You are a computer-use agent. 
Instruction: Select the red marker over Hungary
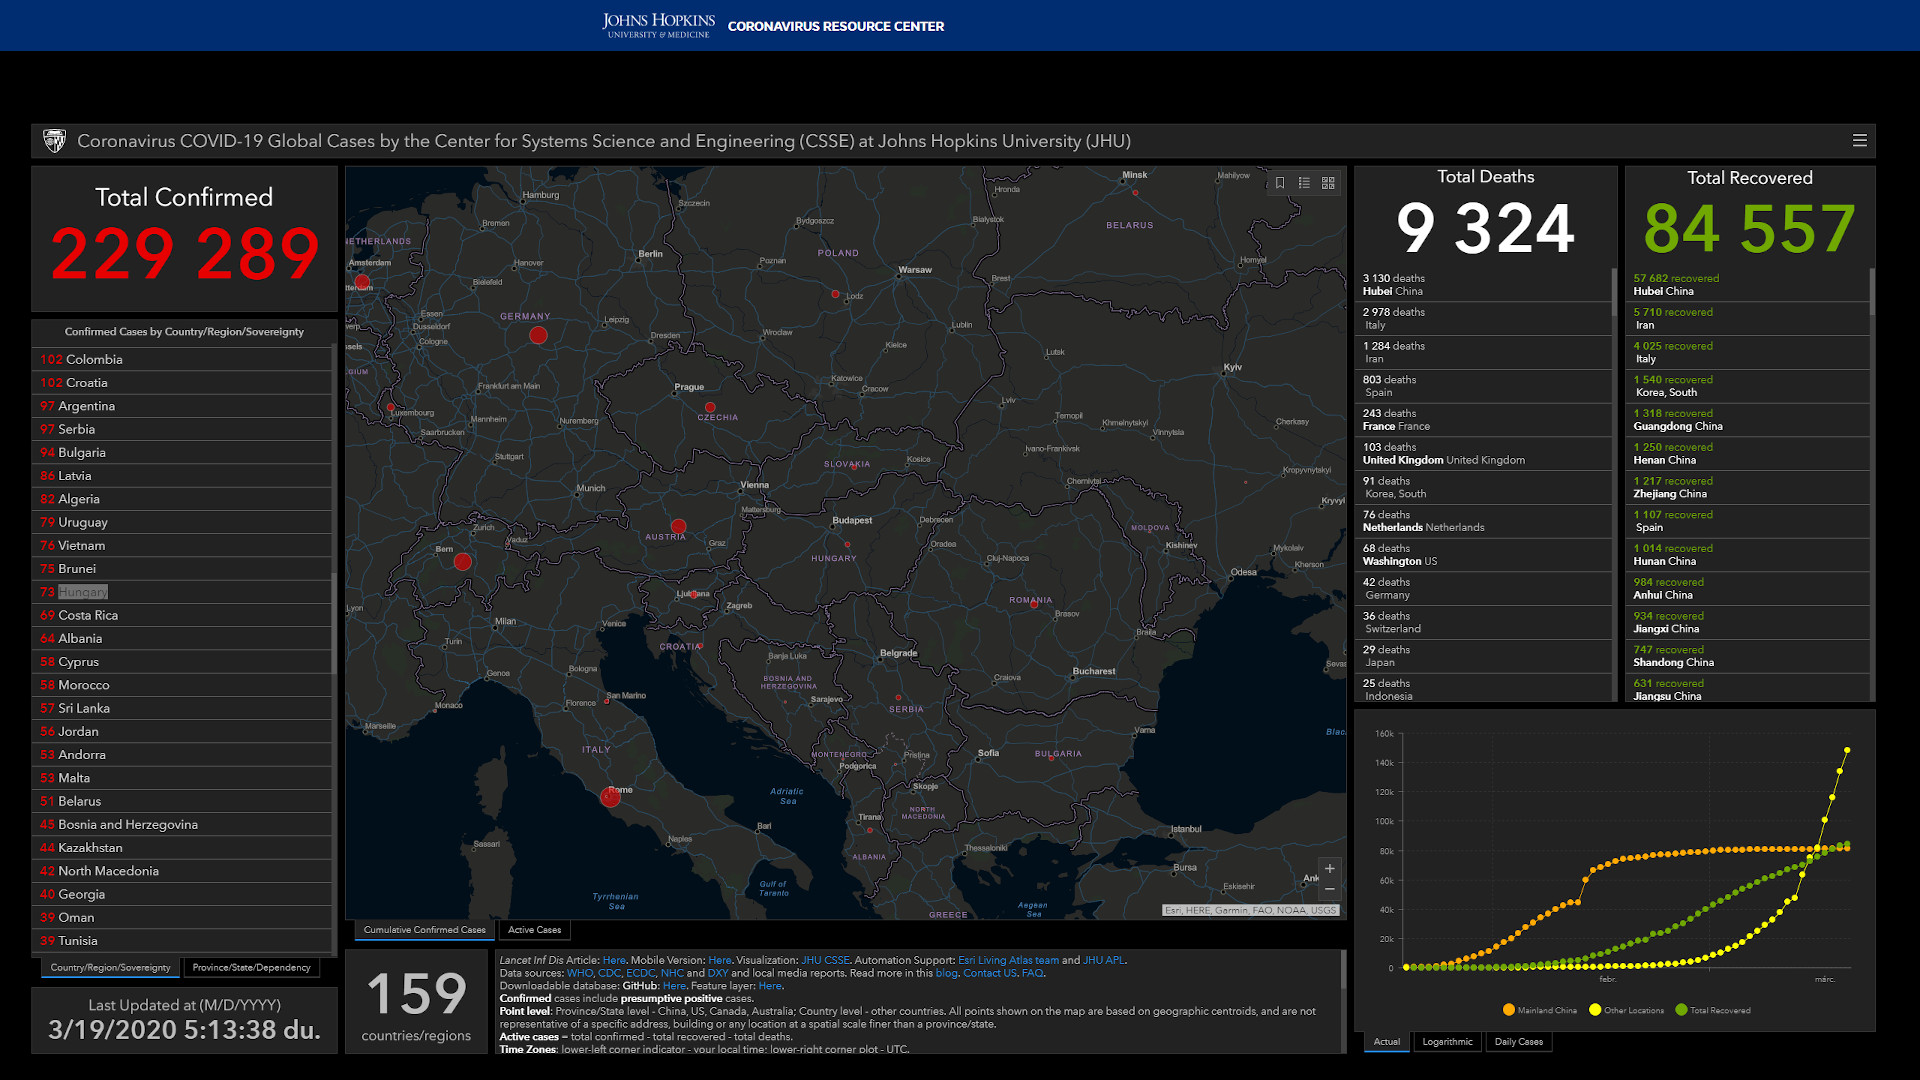(847, 545)
